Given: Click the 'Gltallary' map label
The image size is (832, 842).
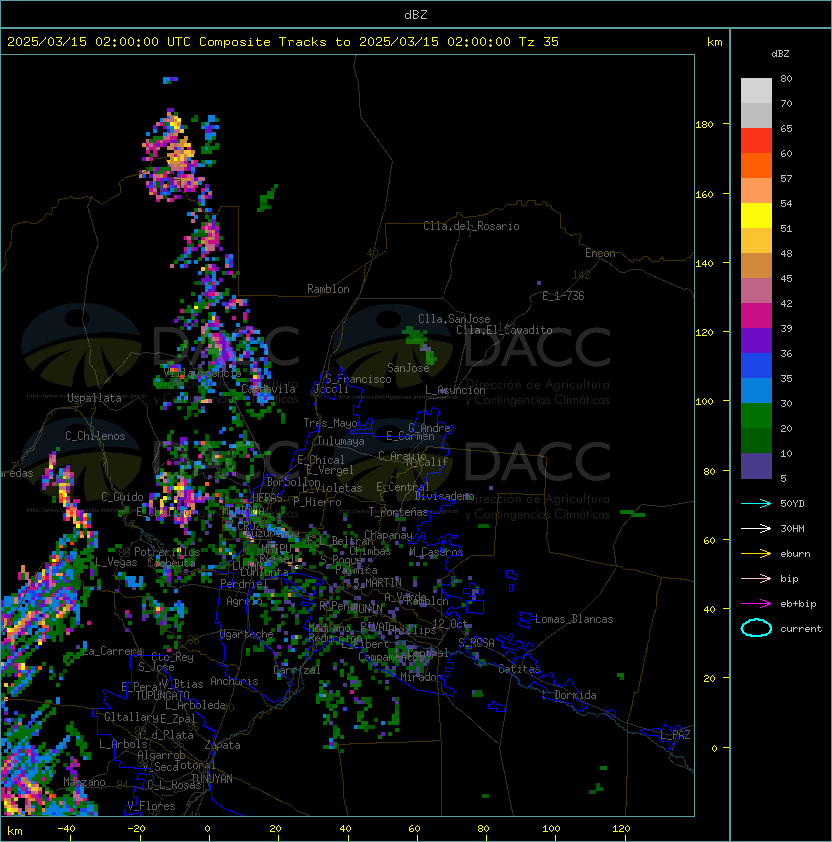Looking at the screenshot, I should (x=131, y=717).
